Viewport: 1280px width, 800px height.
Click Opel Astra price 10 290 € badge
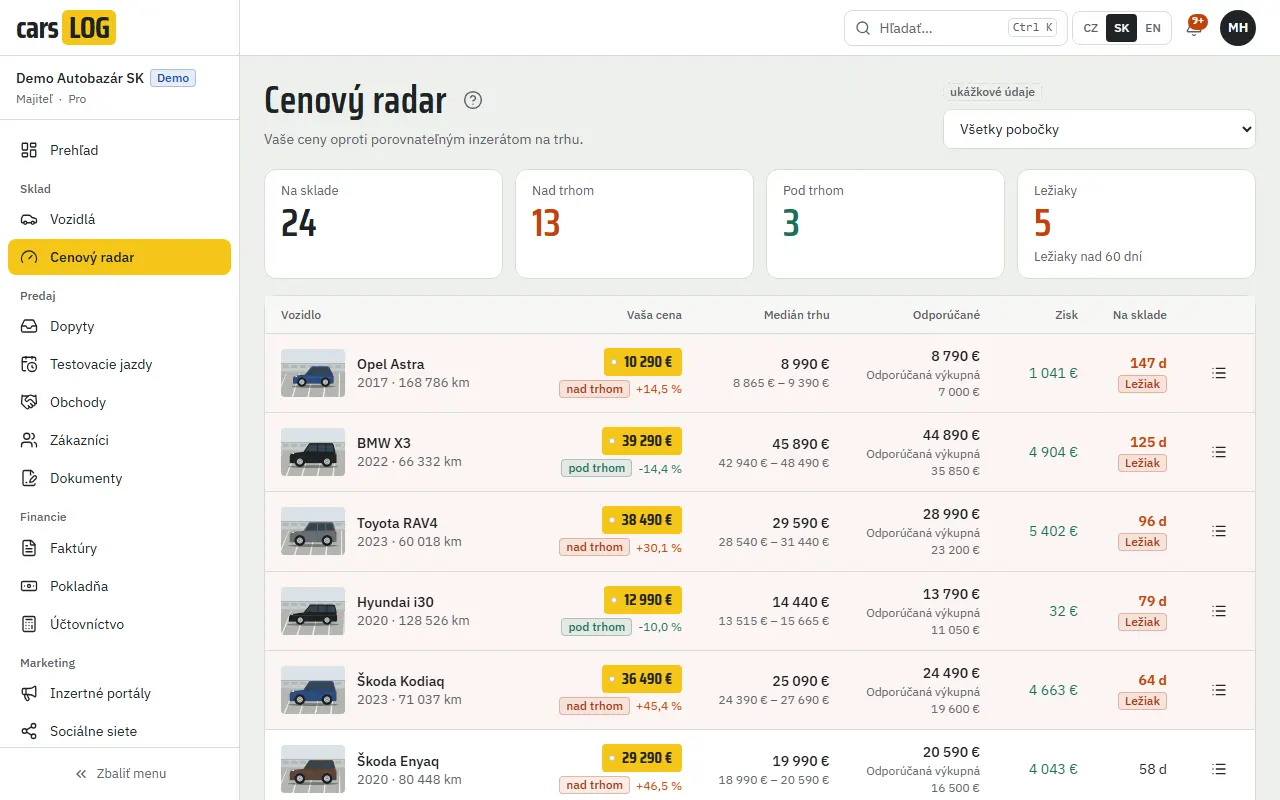coord(643,362)
